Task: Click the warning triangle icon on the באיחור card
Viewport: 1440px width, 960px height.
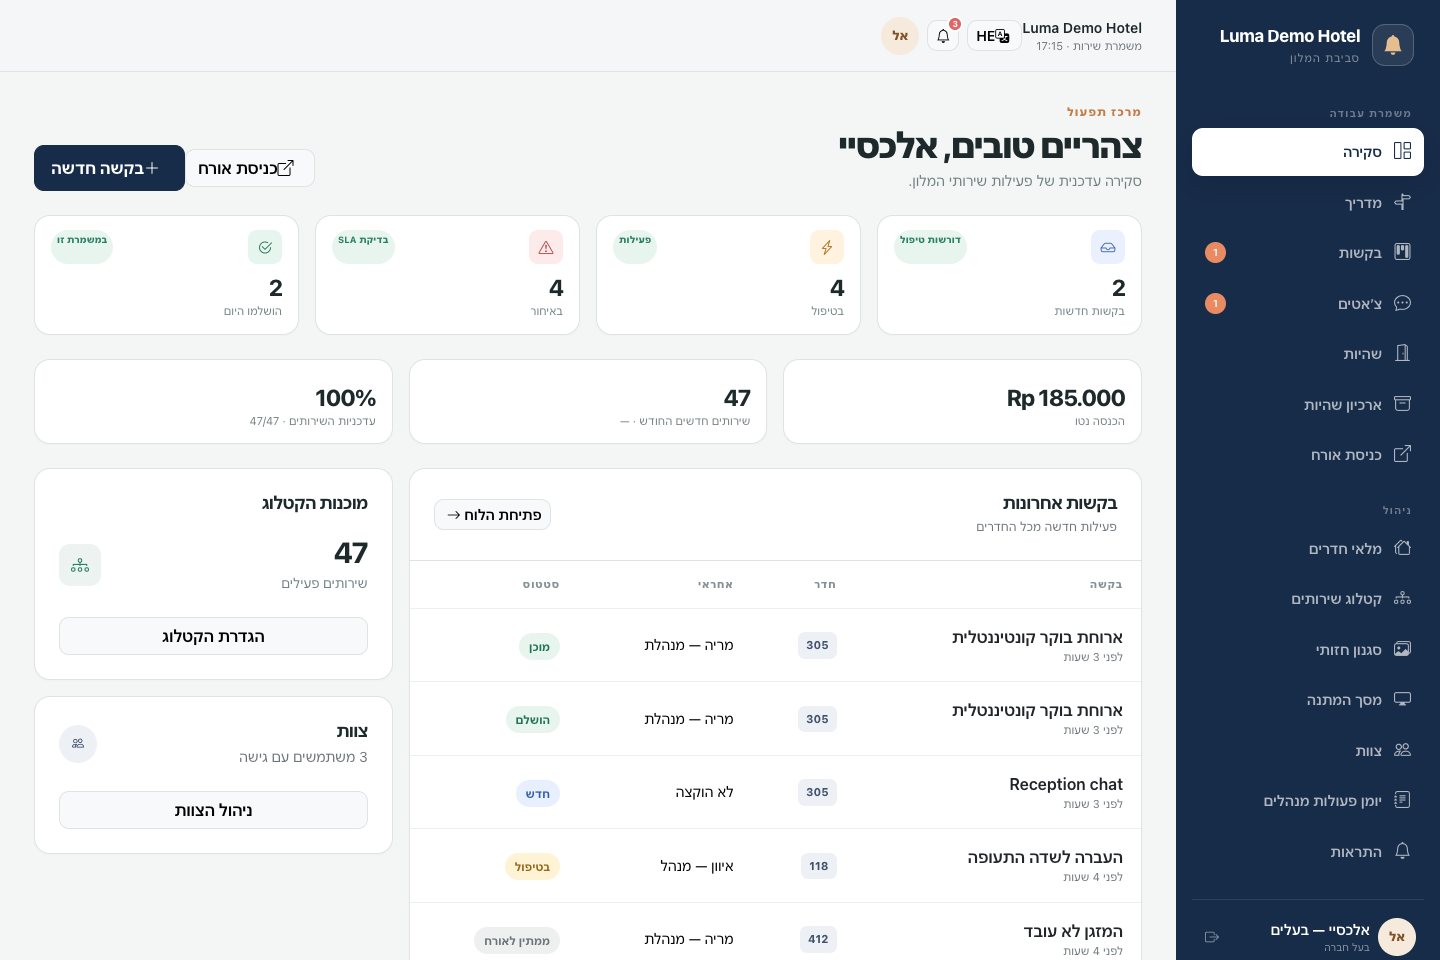Action: [546, 247]
